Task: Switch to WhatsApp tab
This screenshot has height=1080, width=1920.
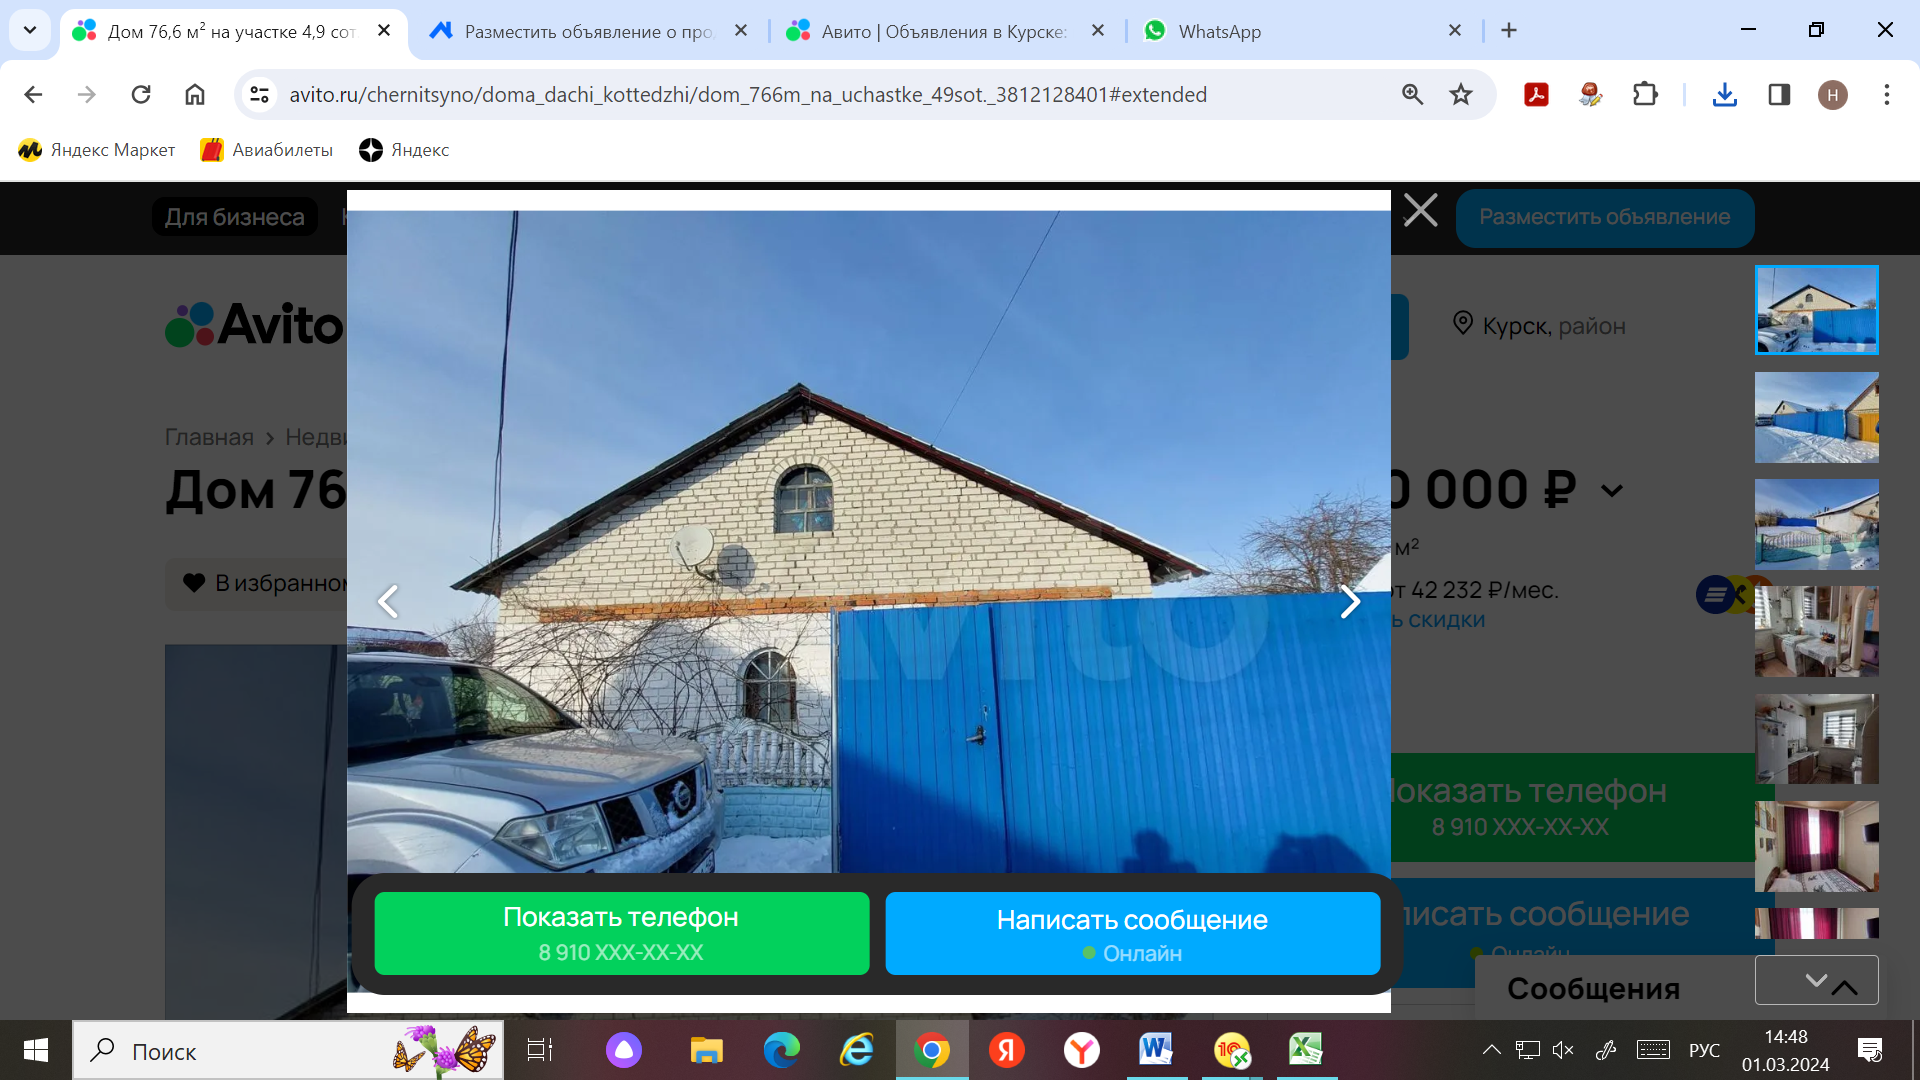Action: [1219, 31]
